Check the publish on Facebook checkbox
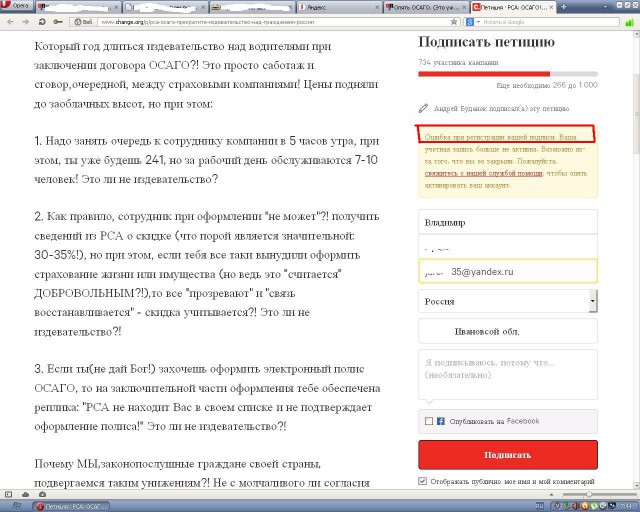The image size is (640, 512). (429, 421)
